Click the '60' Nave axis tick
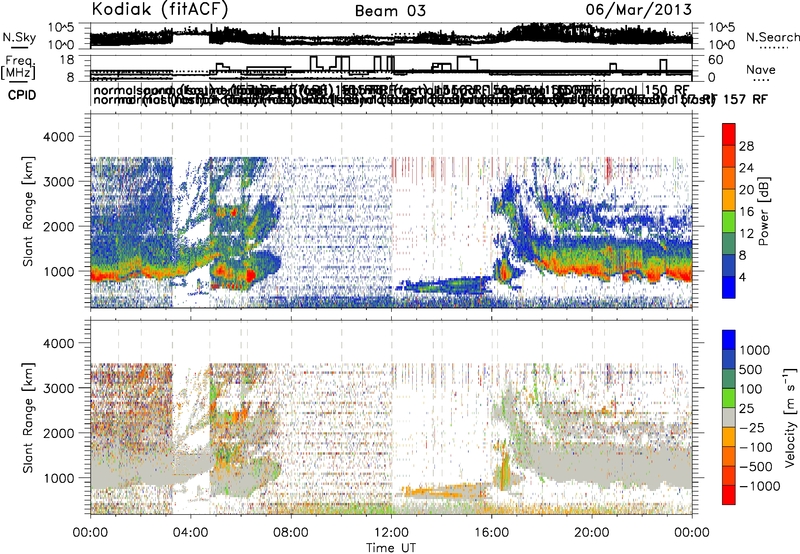This screenshot has width=800, height=554. tap(716, 60)
